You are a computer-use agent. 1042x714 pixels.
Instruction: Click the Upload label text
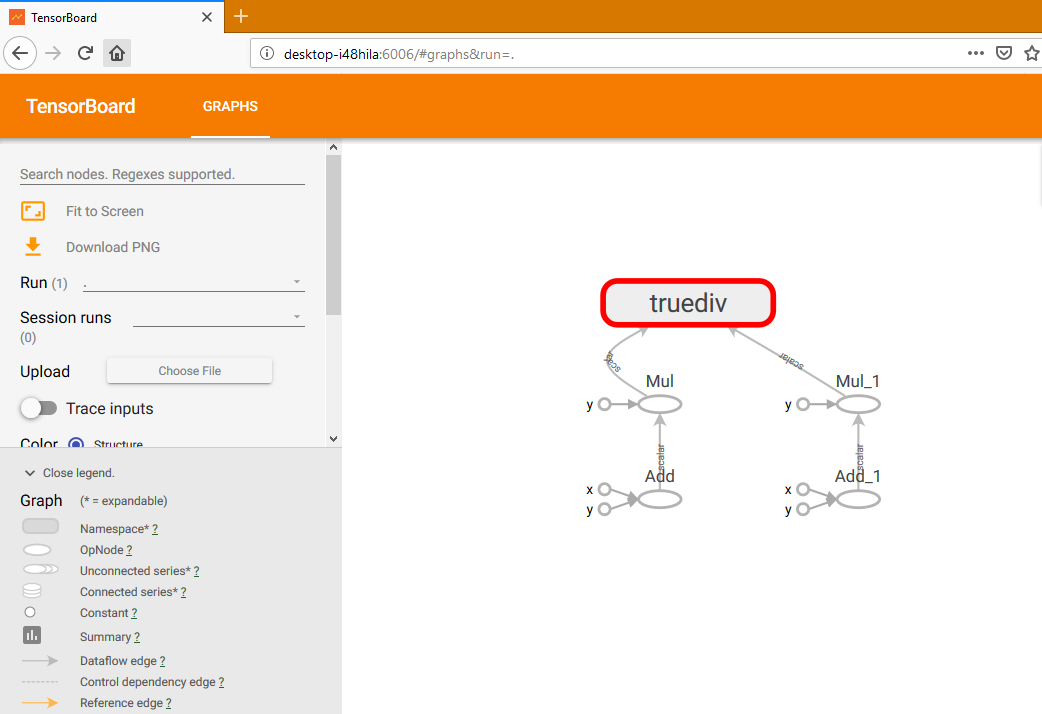[45, 372]
